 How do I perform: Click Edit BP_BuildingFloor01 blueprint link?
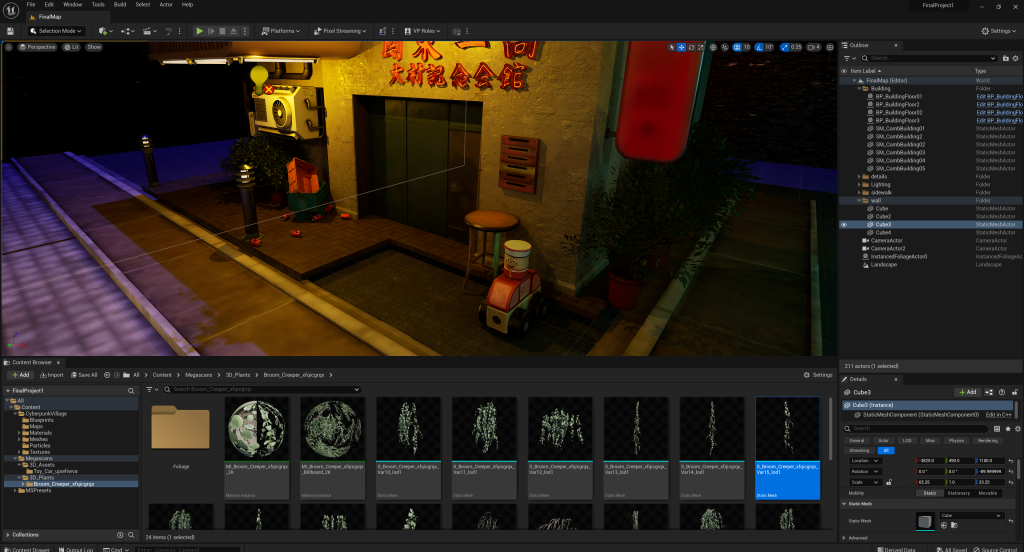coord(999,97)
